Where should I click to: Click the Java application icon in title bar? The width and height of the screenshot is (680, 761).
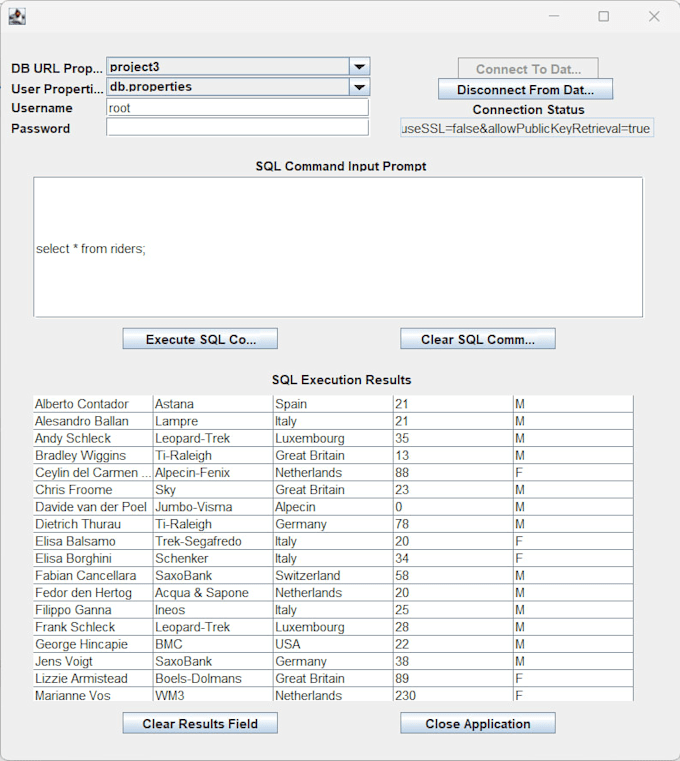point(17,17)
